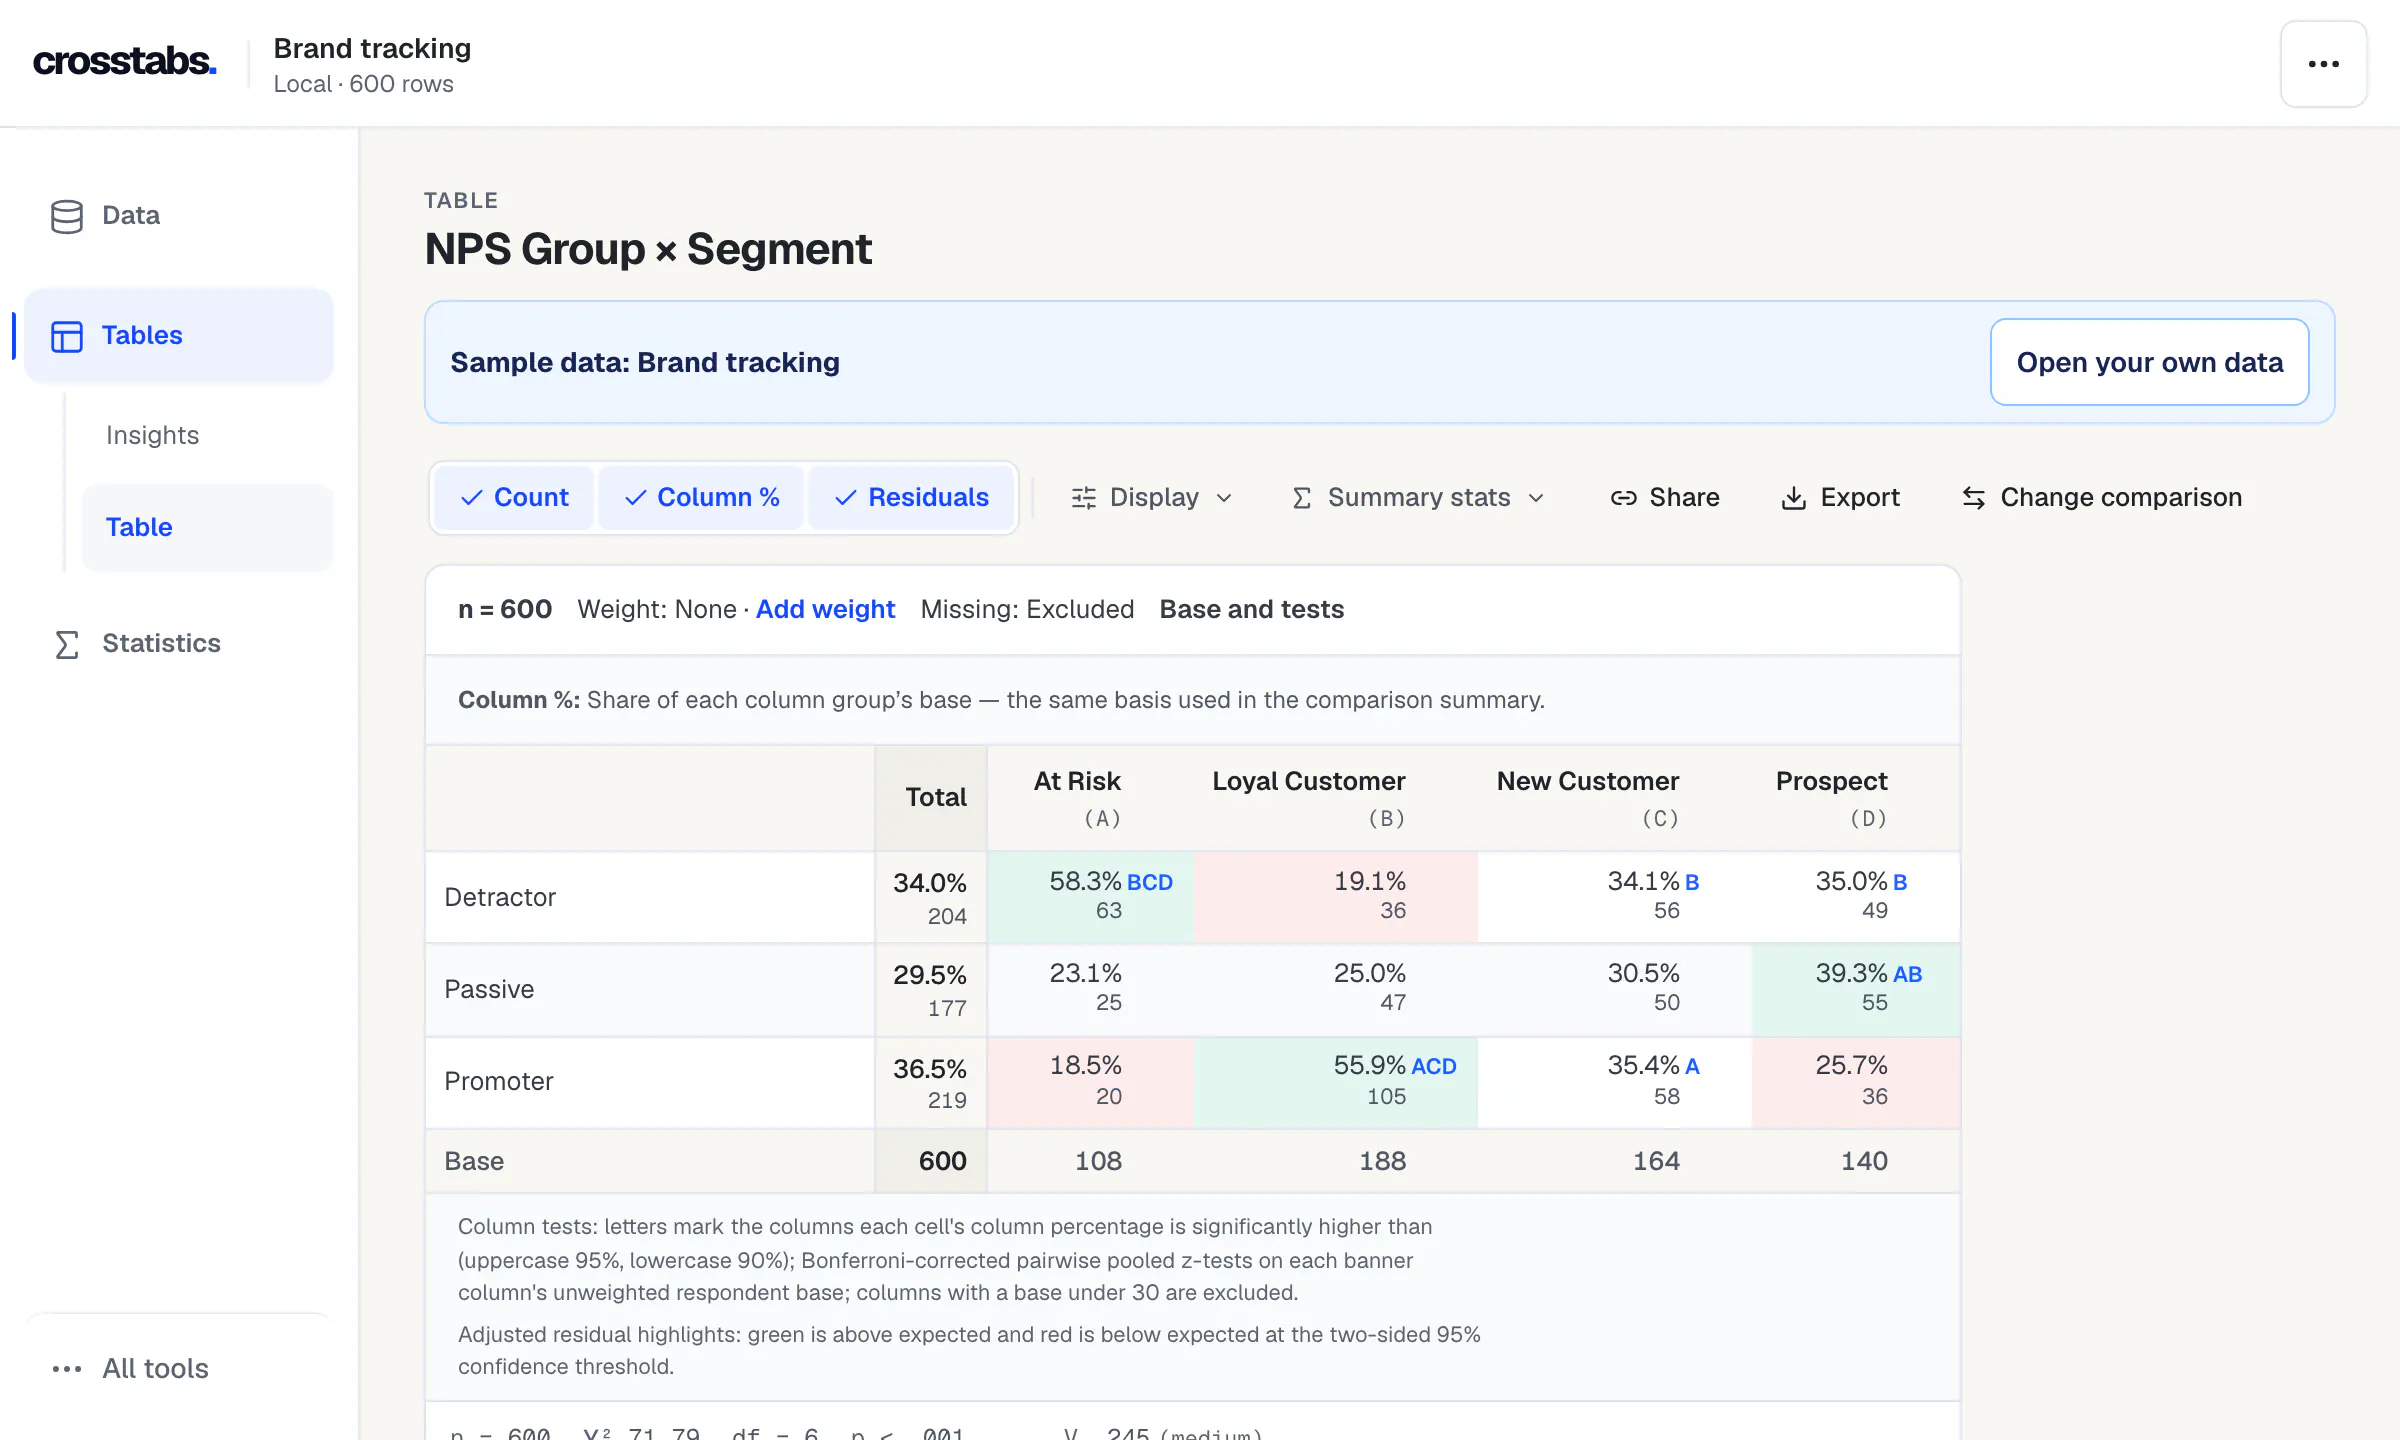Toggle the Count measure off
The width and height of the screenshot is (2400, 1440).
coord(514,497)
